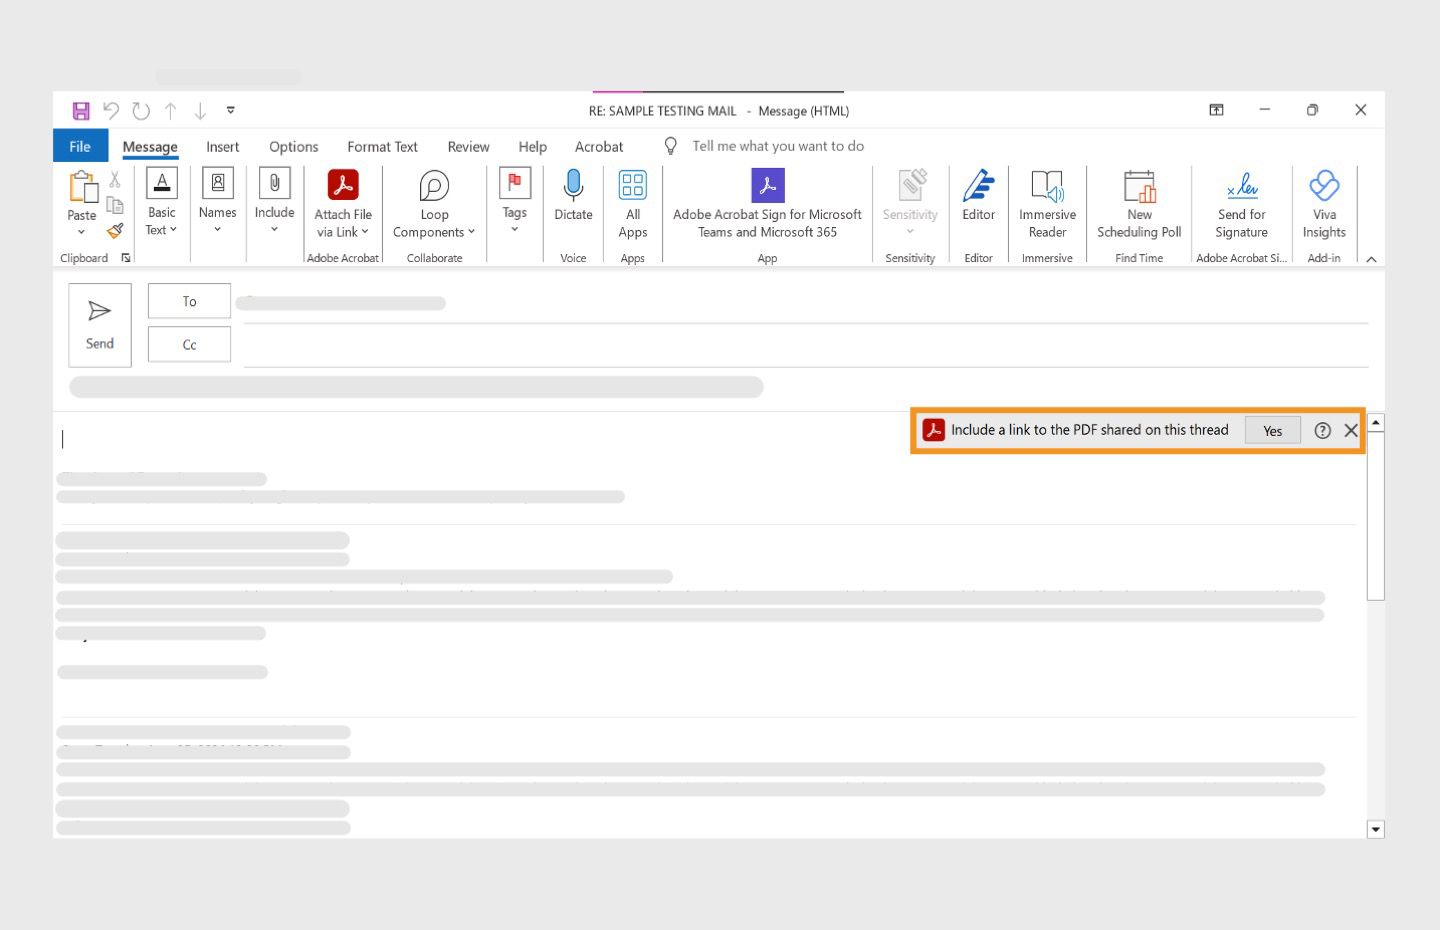Go to next item using down arrow
1440x930 pixels.
pyautogui.click(x=200, y=110)
